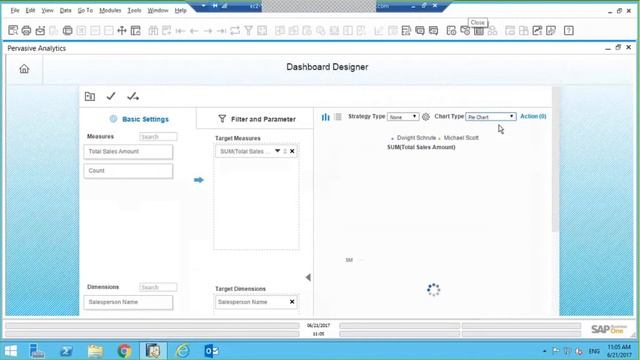This screenshot has height=360, width=640.
Task: Open File Explorer from the taskbar
Action: coord(96,351)
